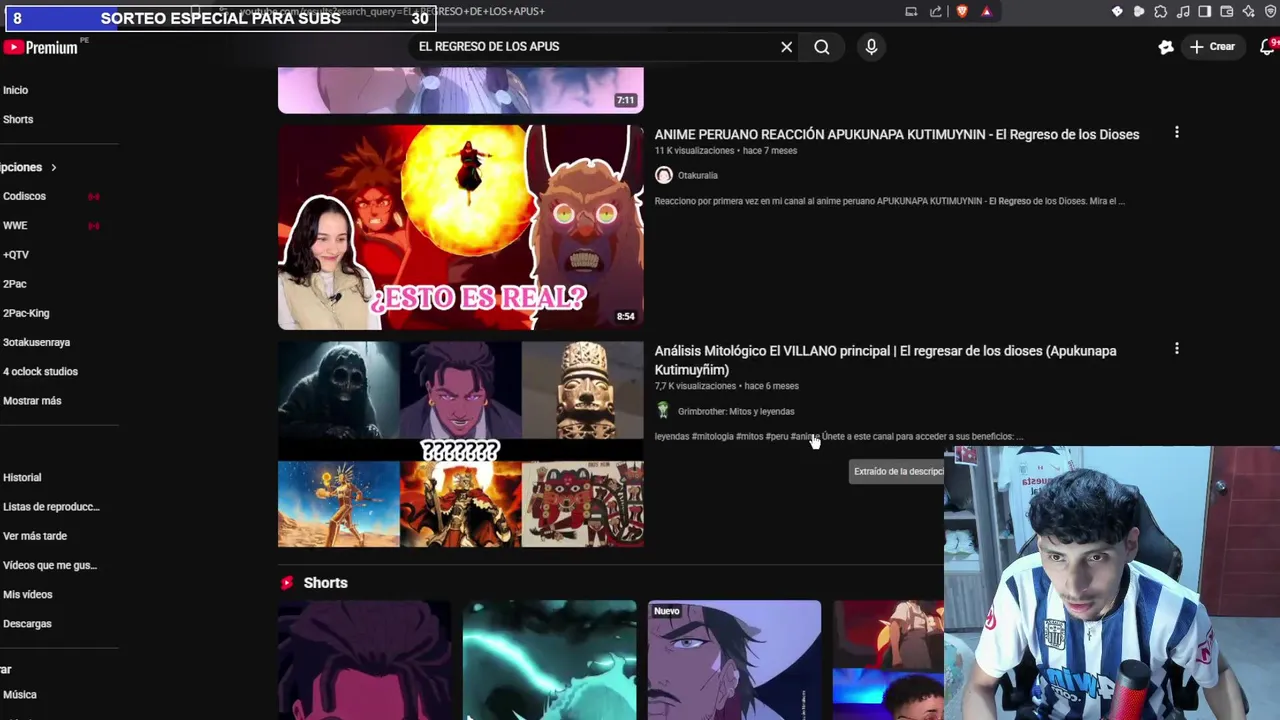
Task: Open Shorts in the sidebar
Action: point(18,119)
